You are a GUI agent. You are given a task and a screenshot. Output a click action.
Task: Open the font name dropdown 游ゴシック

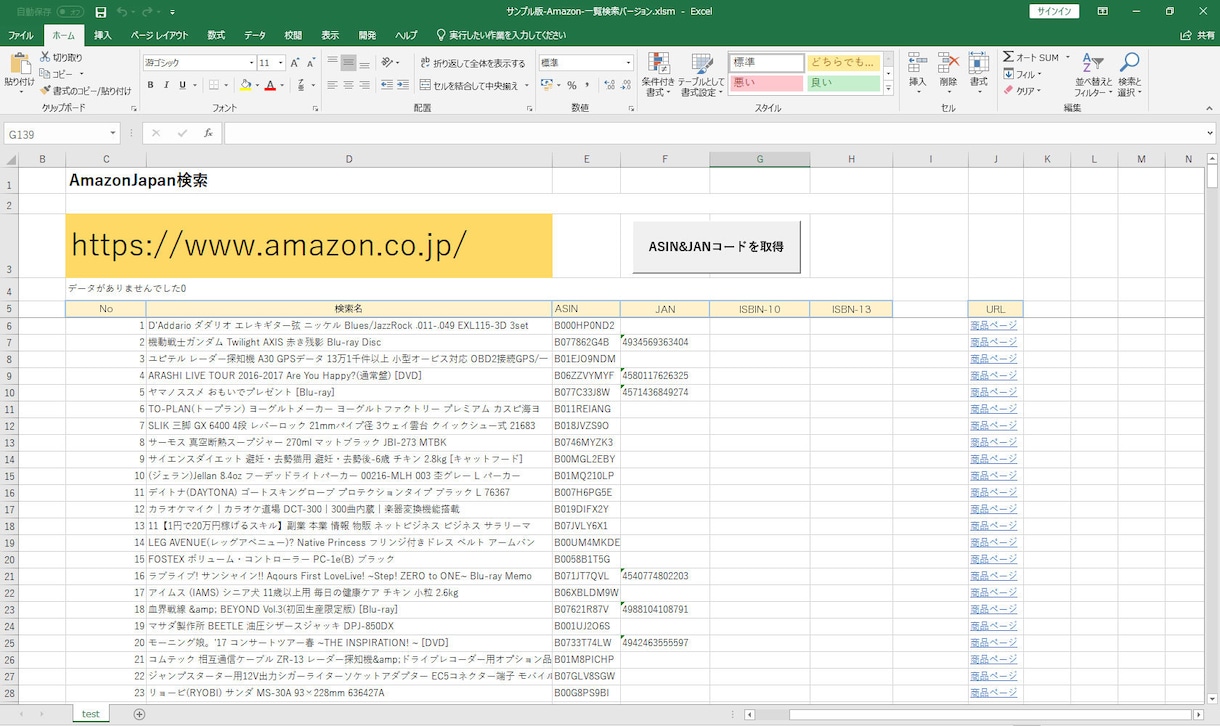(250, 62)
